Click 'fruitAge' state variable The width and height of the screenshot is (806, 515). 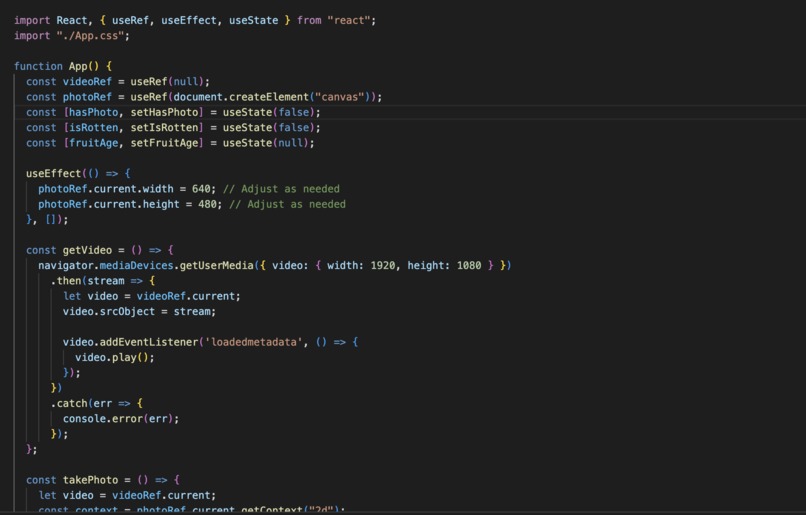coord(93,143)
